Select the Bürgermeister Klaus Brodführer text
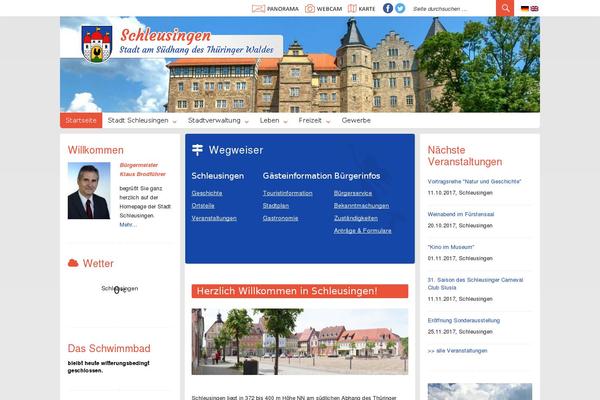The height and width of the screenshot is (400, 600). 142,170
